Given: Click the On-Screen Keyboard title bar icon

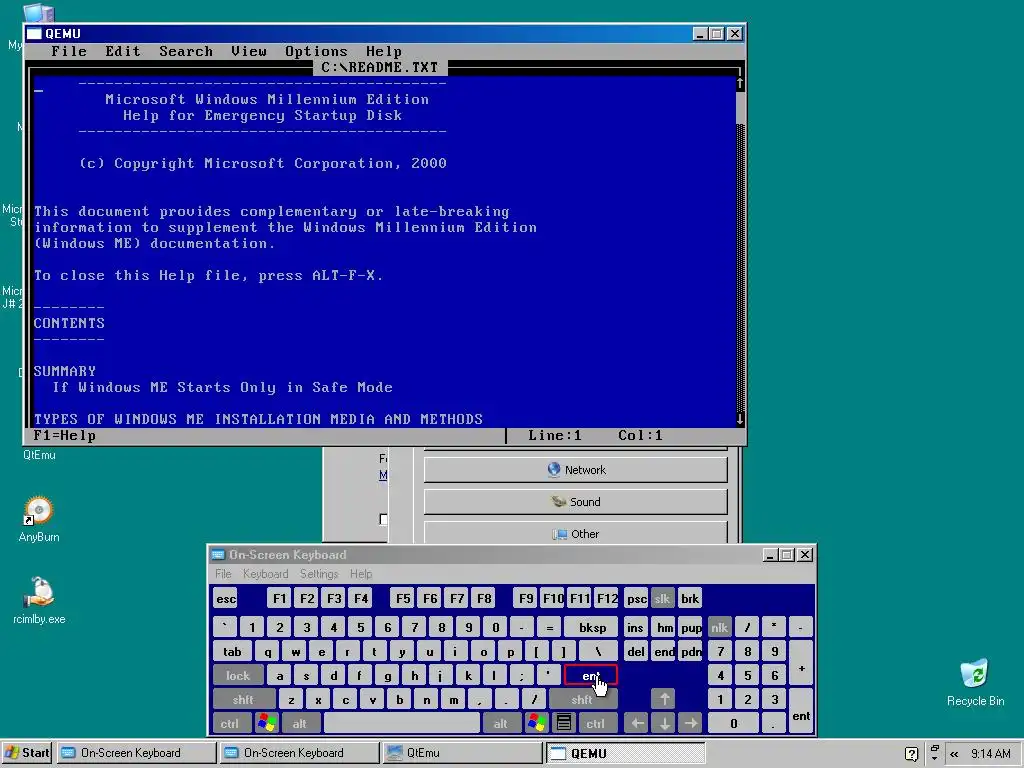Looking at the screenshot, I should point(218,554).
